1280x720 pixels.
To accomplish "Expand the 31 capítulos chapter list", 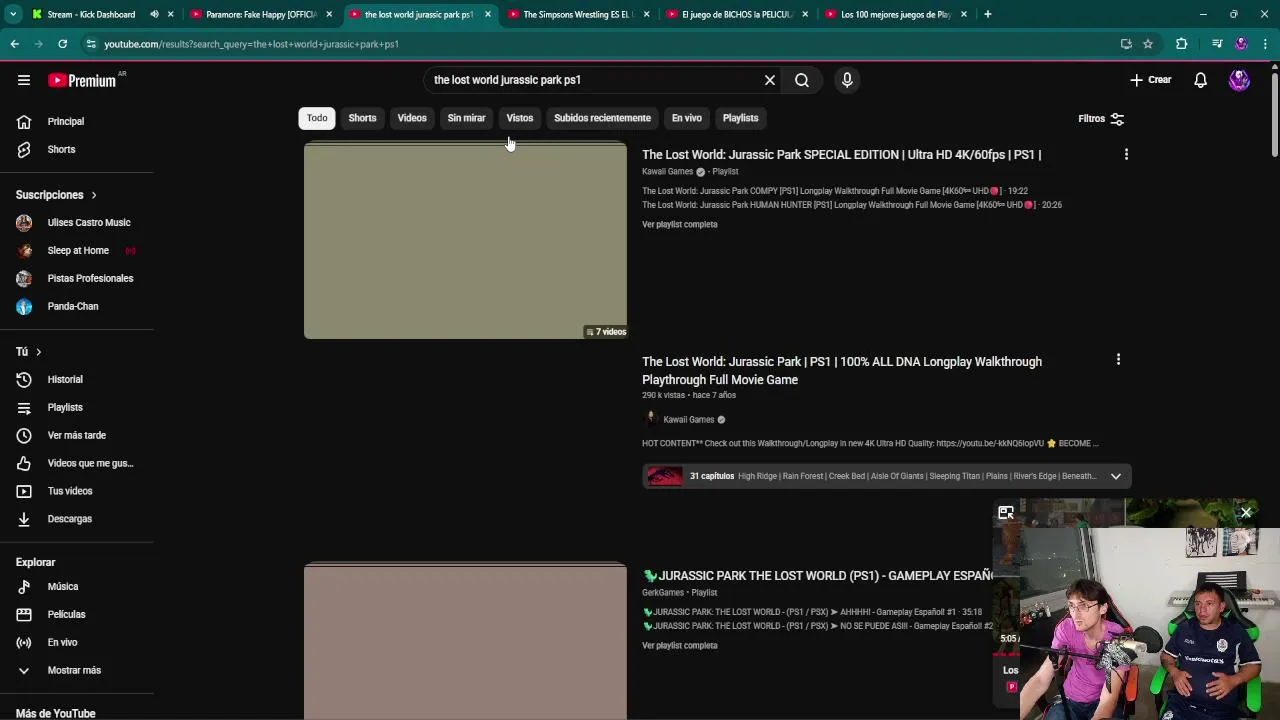I will (x=1116, y=476).
